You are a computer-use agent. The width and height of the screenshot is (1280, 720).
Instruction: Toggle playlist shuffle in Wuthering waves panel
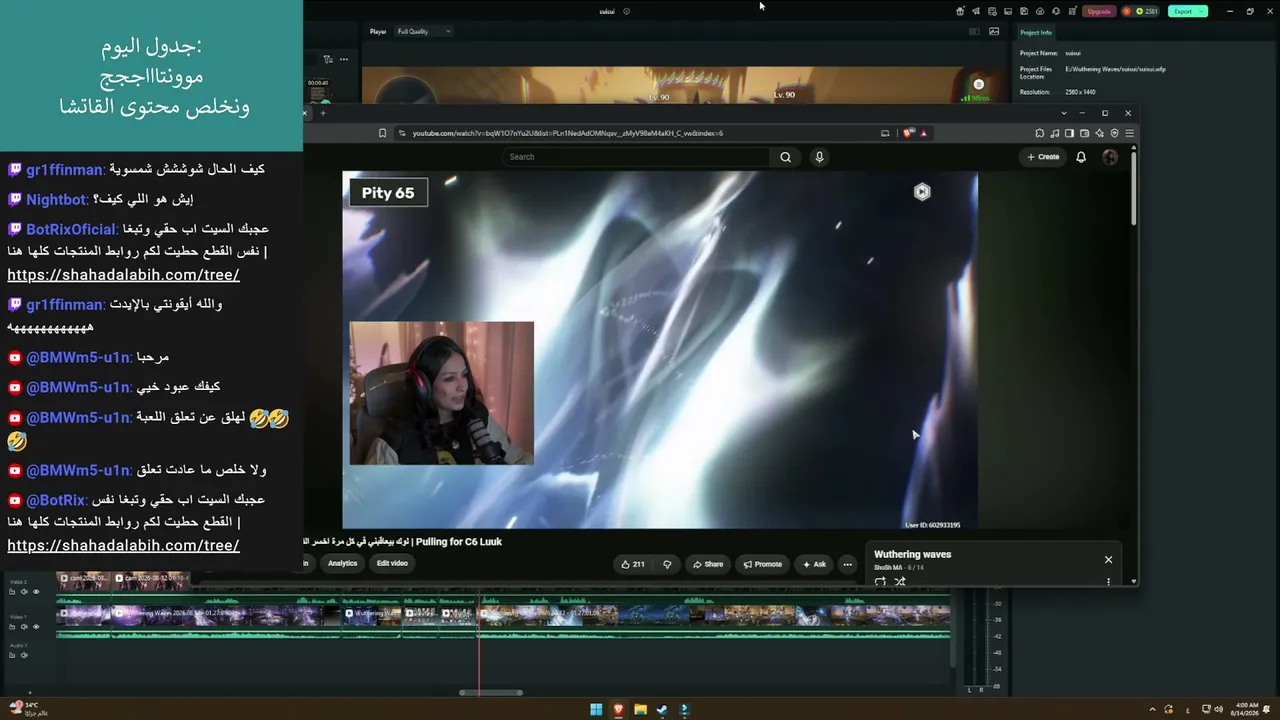point(900,581)
